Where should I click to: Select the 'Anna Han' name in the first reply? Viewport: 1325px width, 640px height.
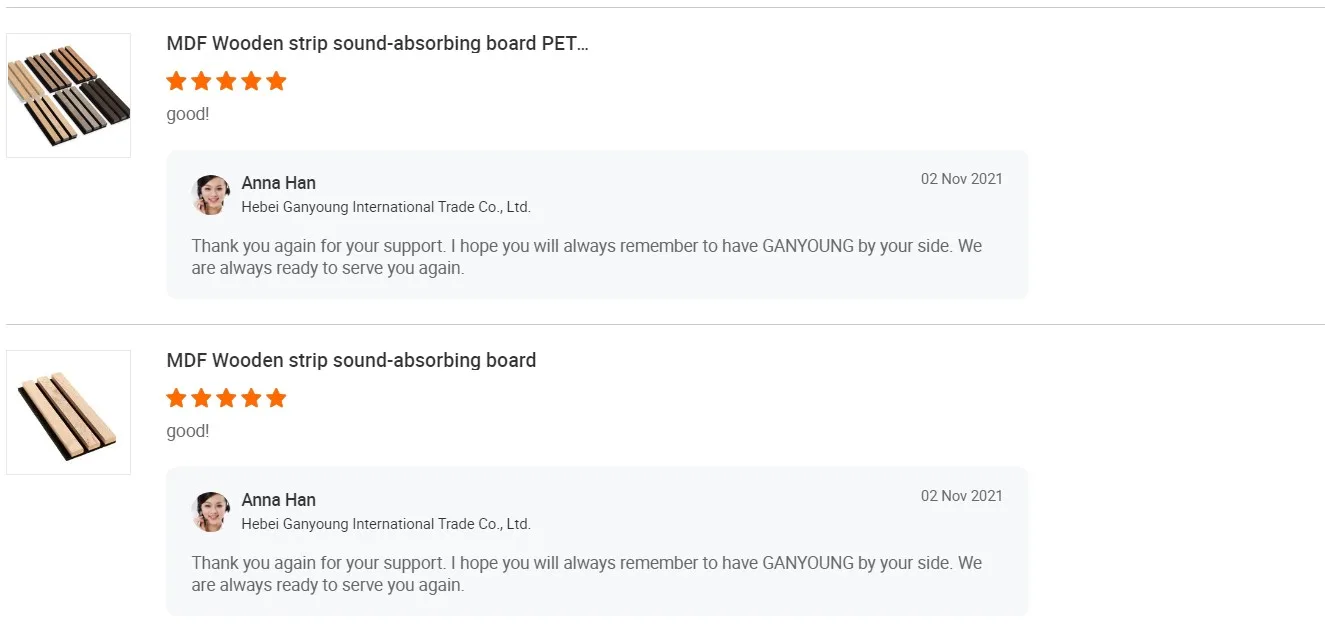click(x=278, y=183)
